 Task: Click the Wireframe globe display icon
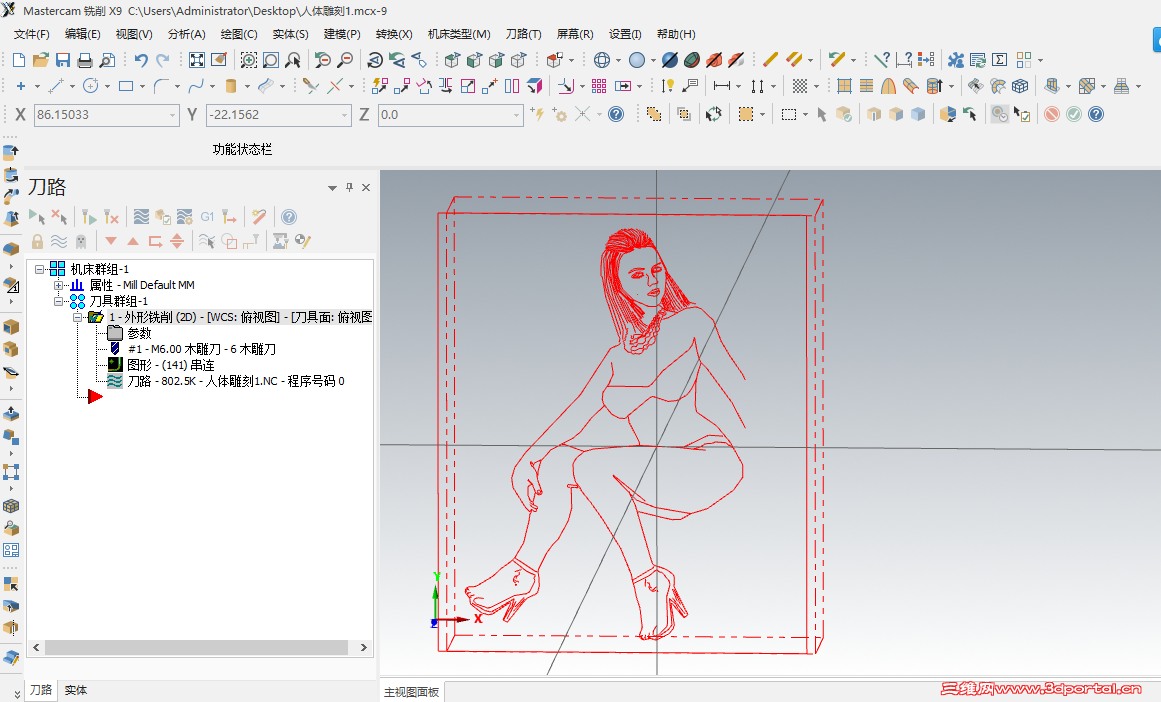(x=602, y=60)
